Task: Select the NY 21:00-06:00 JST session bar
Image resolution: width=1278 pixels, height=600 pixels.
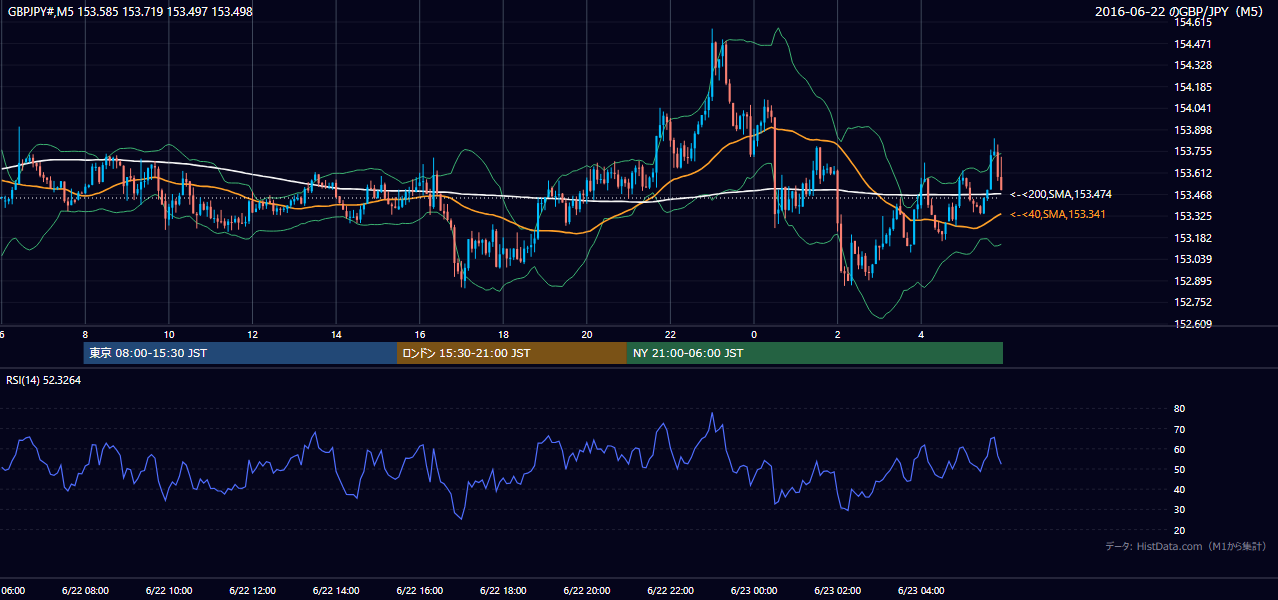Action: 815,353
